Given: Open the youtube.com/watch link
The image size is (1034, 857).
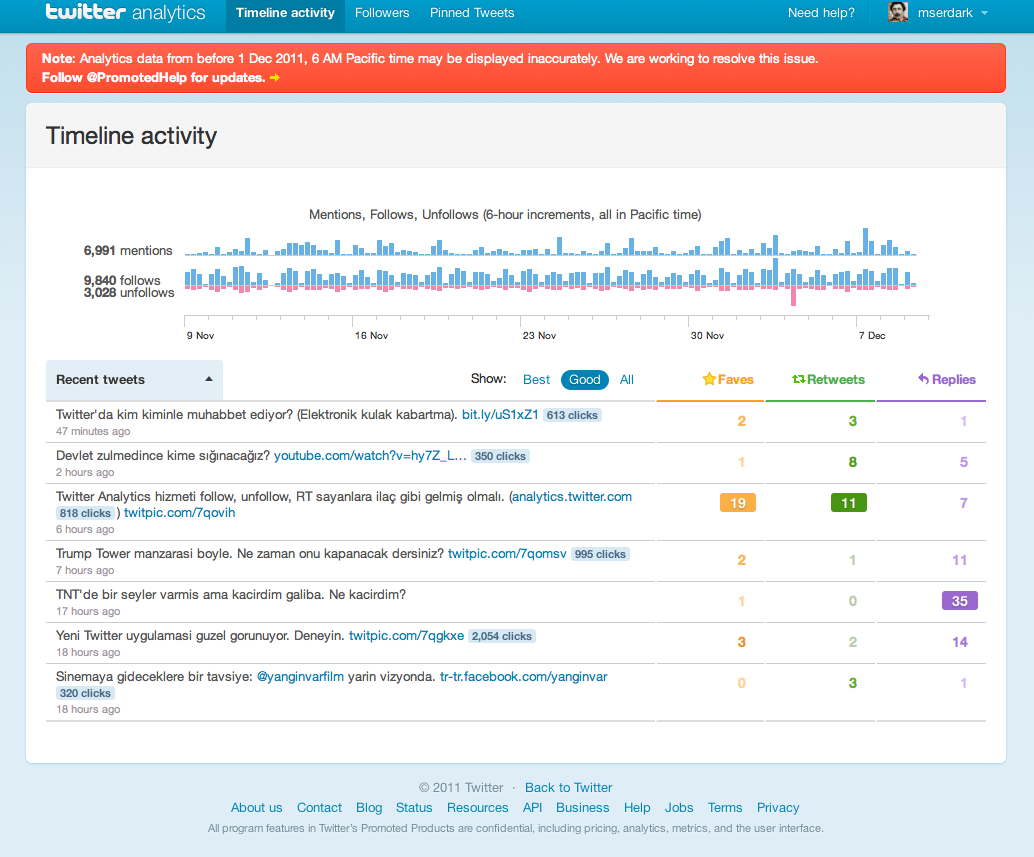Looking at the screenshot, I should click(x=370, y=456).
